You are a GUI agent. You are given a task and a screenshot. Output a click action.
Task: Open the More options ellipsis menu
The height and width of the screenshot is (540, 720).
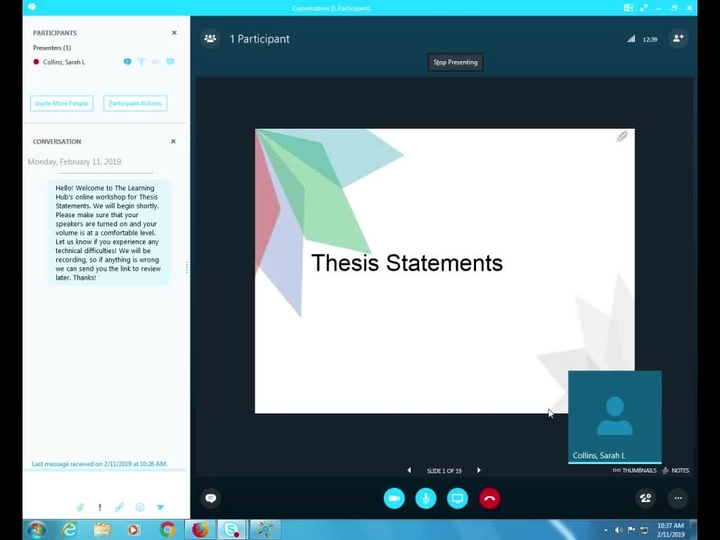pyautogui.click(x=678, y=498)
